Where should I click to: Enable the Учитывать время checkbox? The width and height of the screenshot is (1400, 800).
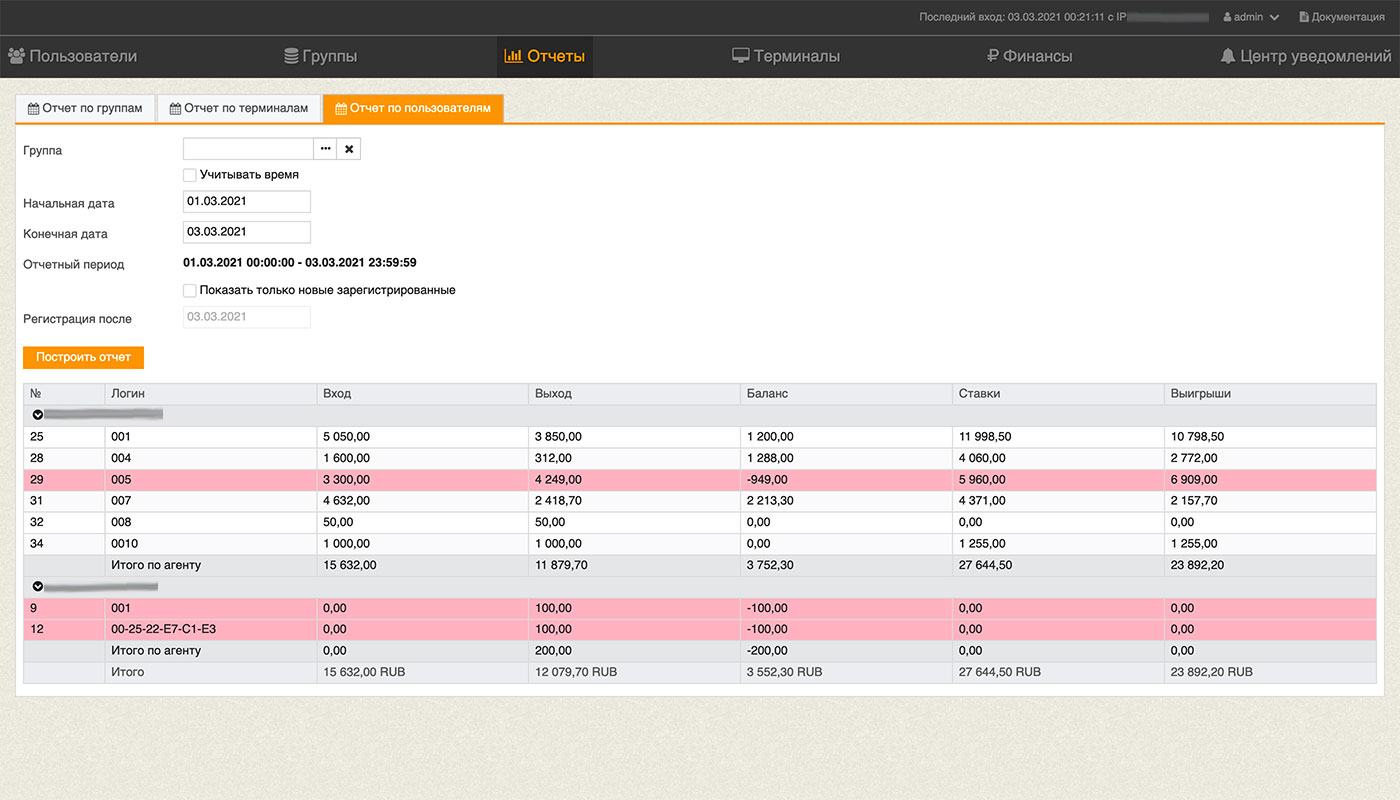coord(190,175)
